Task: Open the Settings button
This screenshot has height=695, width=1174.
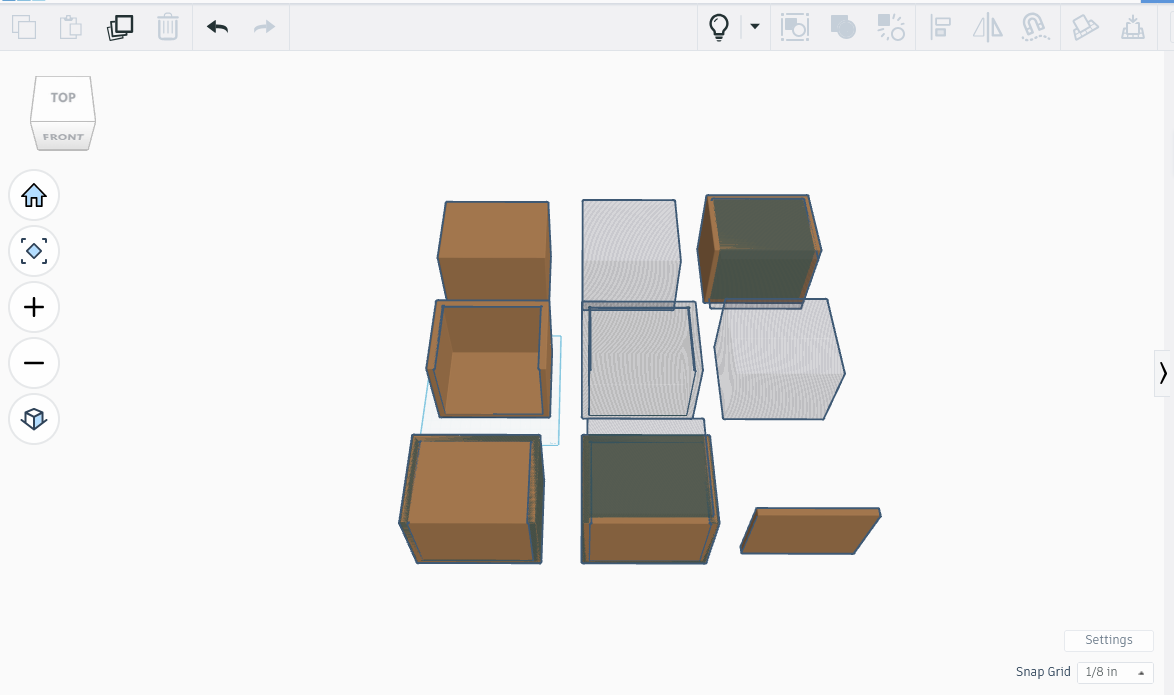Action: coord(1108,640)
